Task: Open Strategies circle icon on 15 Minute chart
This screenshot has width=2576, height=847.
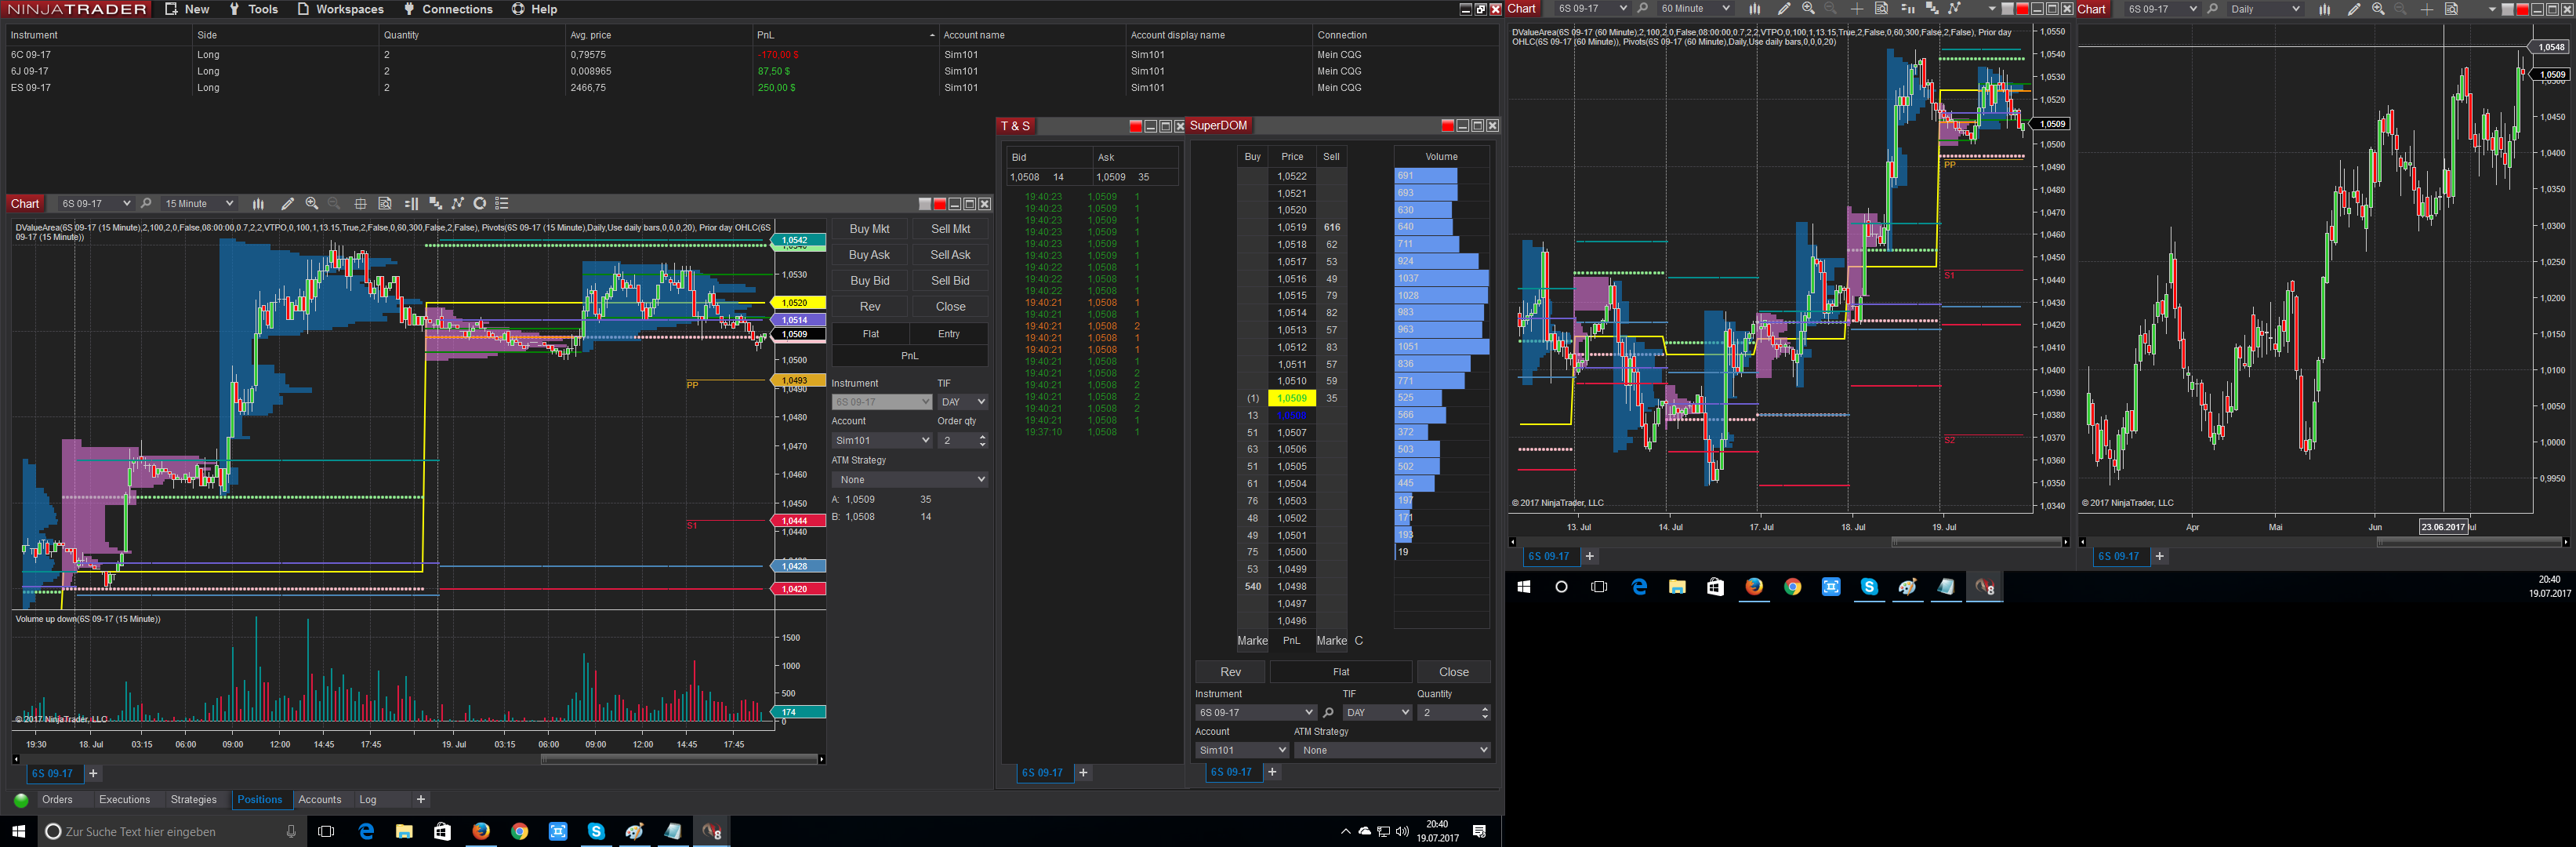Action: 480,204
